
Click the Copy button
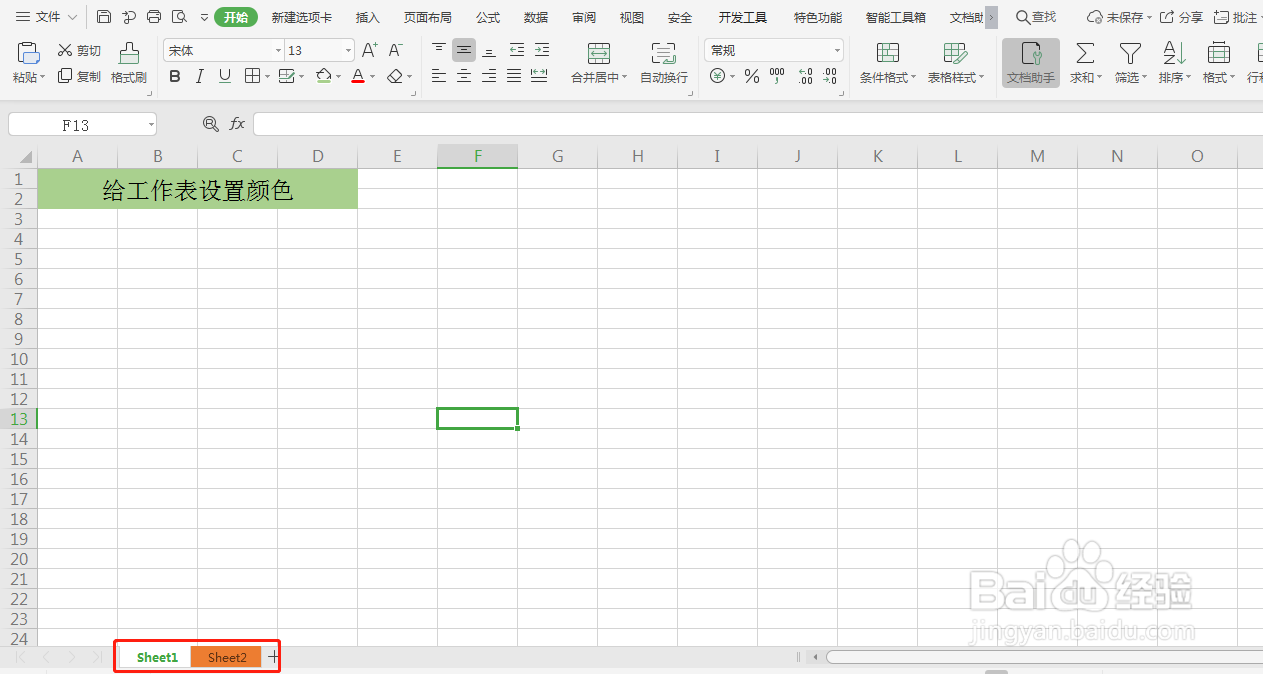[x=79, y=76]
